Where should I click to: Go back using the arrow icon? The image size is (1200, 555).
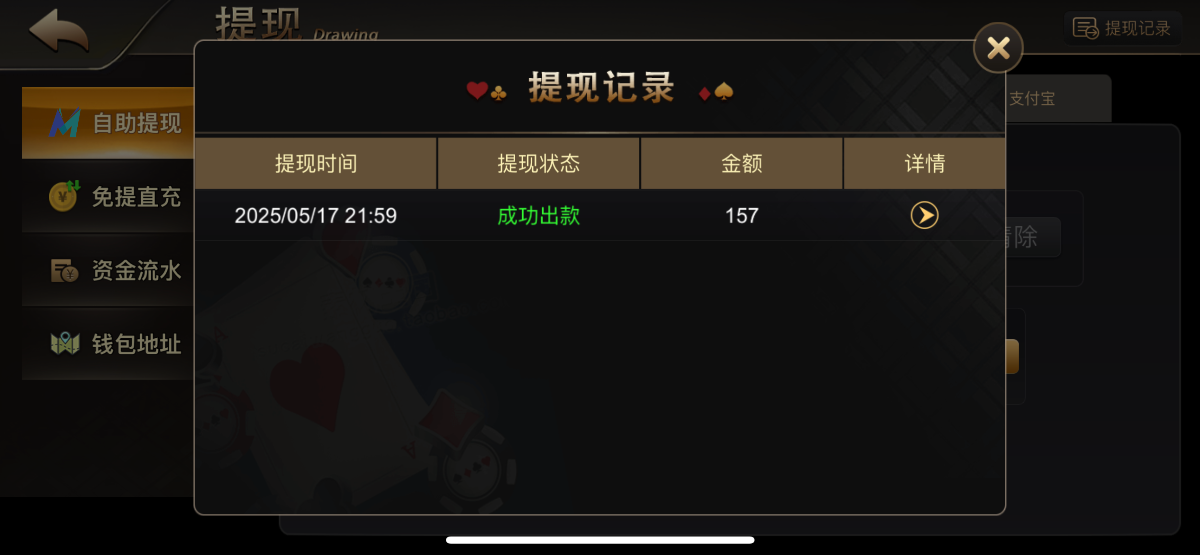(x=59, y=31)
